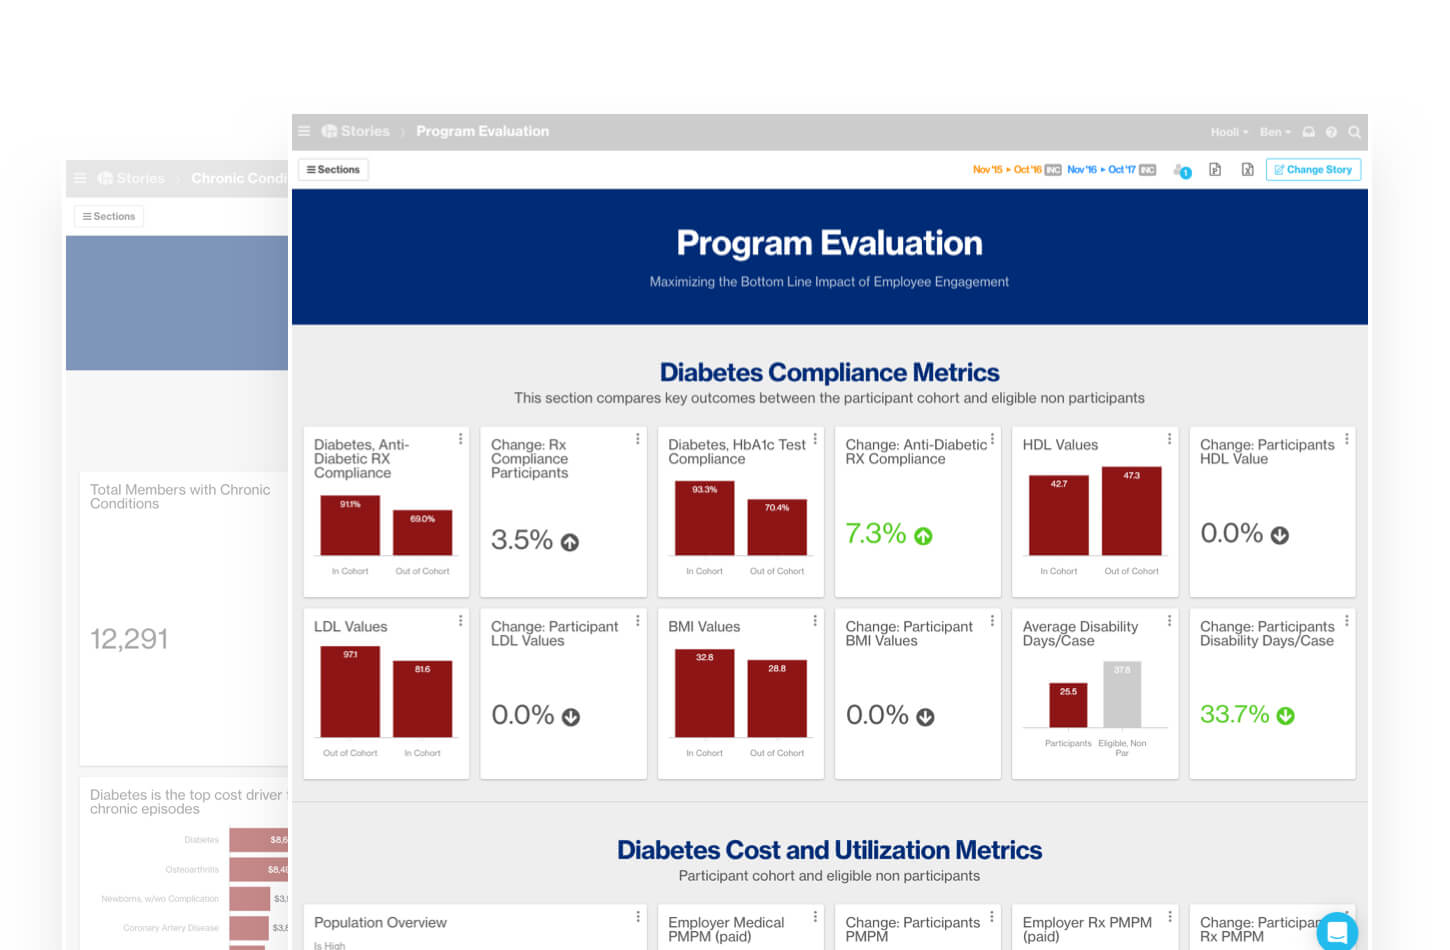This screenshot has width=1450, height=950.
Task: Toggle INC on the Nov '15 period
Action: pos(1053,169)
